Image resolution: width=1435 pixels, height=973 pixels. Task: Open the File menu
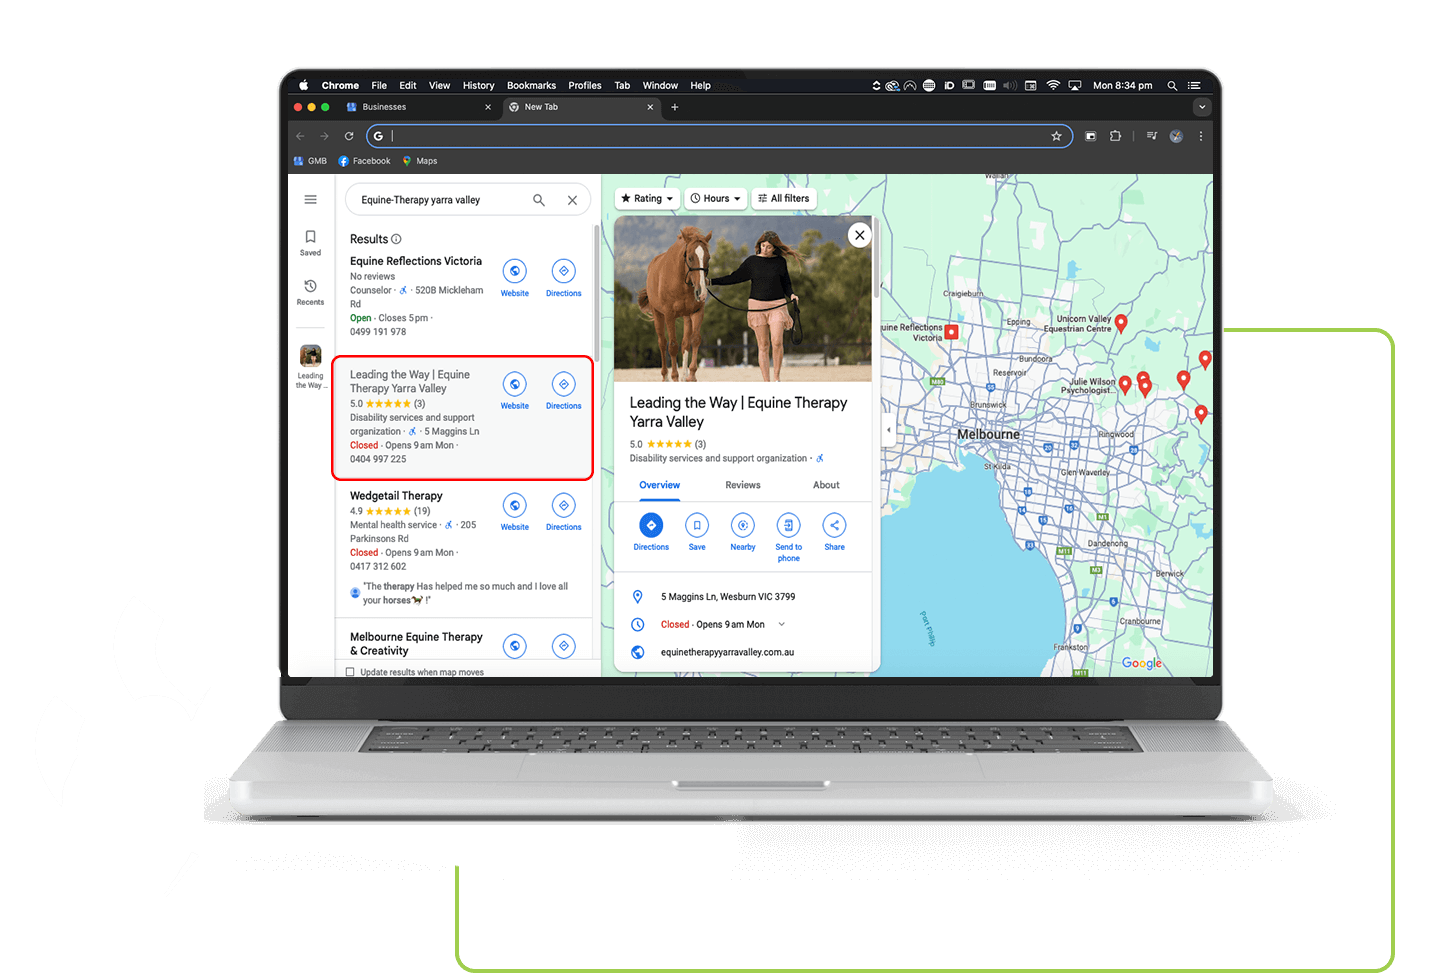point(379,86)
